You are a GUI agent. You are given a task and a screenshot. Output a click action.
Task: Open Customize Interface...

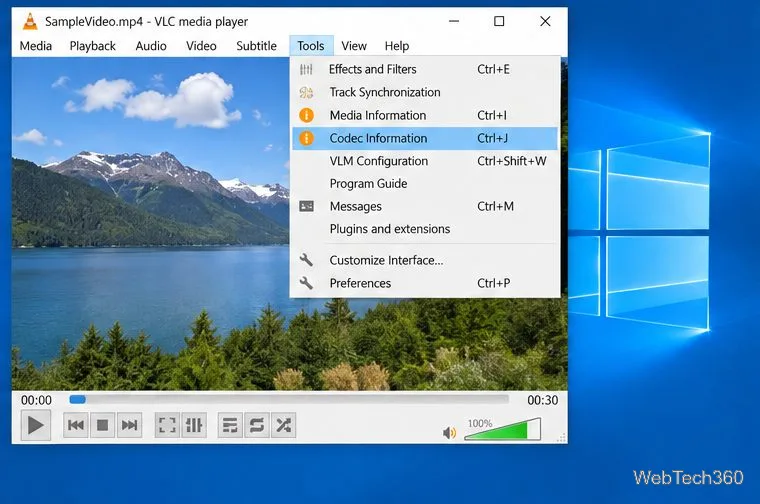pos(425,260)
